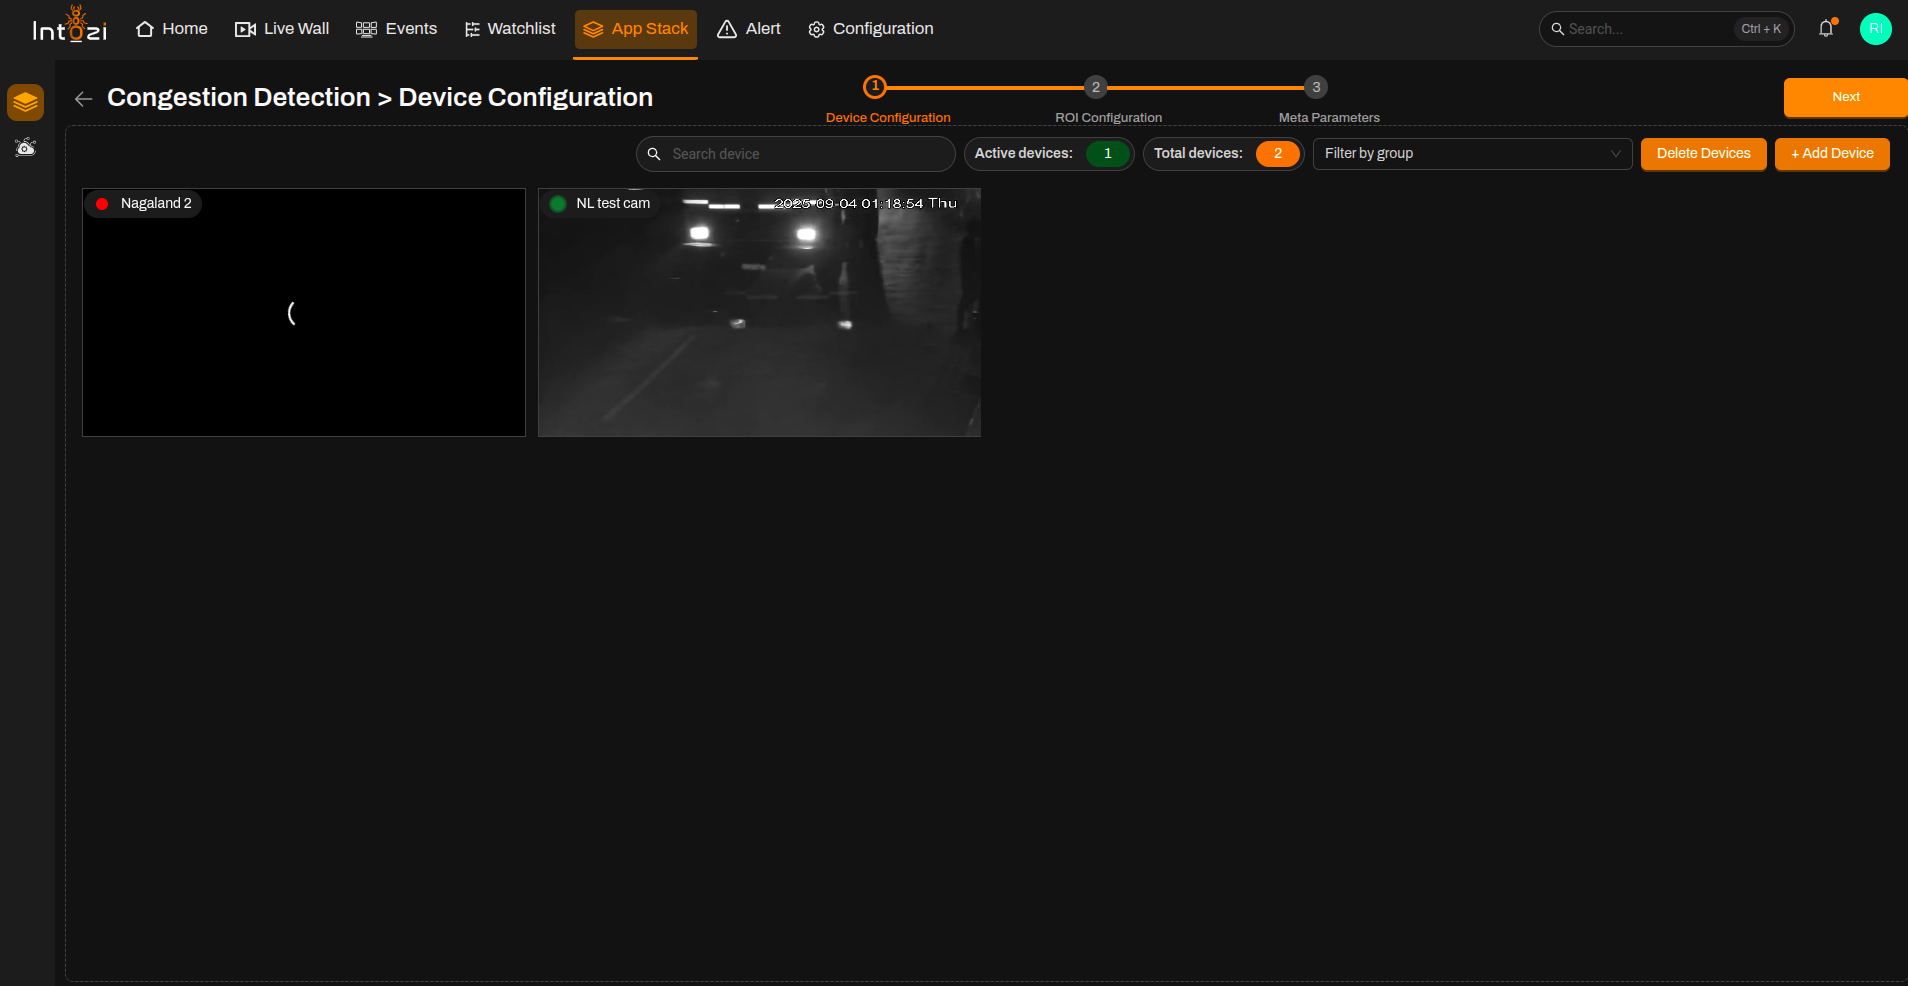Viewport: 1908px width, 986px height.
Task: Click the NL test cam label
Action: [x=613, y=203]
